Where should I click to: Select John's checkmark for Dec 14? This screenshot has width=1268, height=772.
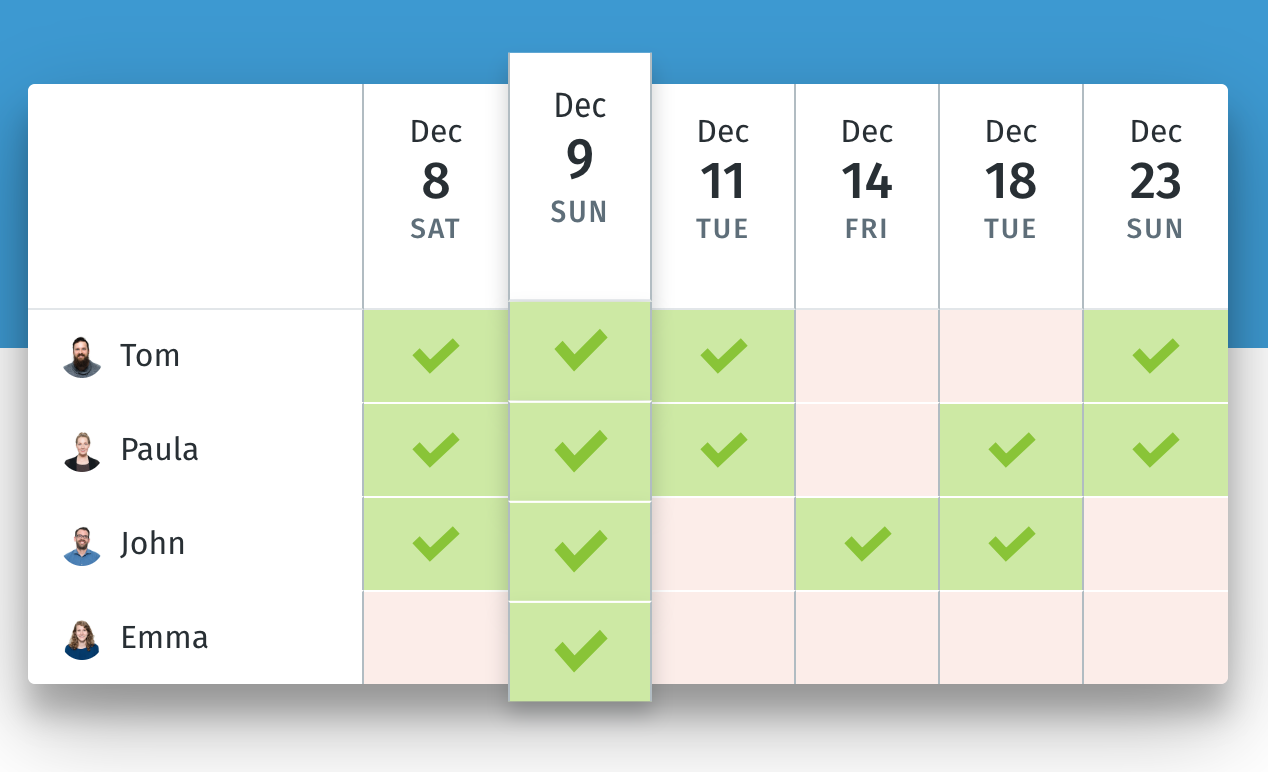866,543
